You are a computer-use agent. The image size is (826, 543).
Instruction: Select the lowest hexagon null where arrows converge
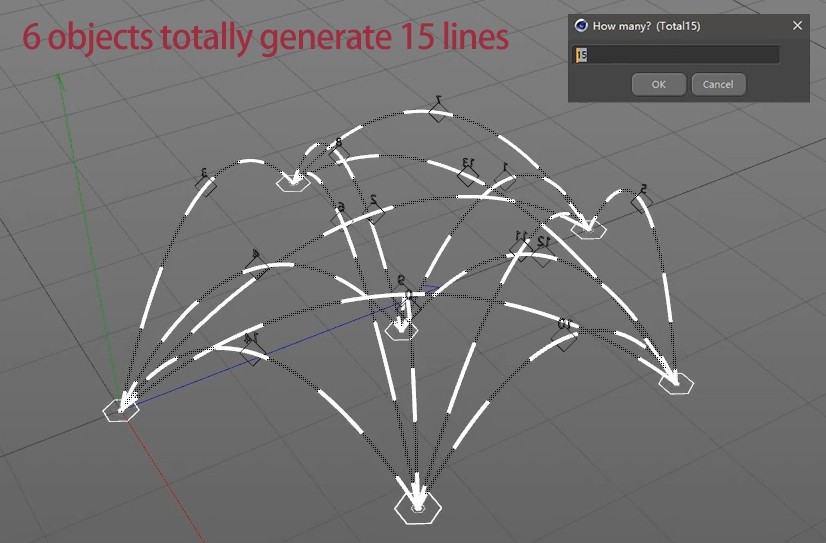pyautogui.click(x=418, y=508)
